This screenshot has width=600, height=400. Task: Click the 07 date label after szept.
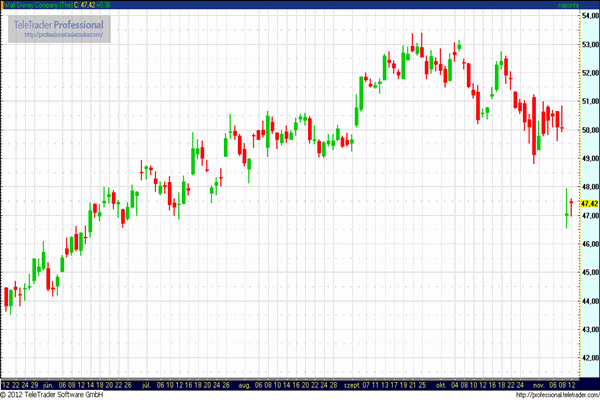pyautogui.click(x=366, y=385)
